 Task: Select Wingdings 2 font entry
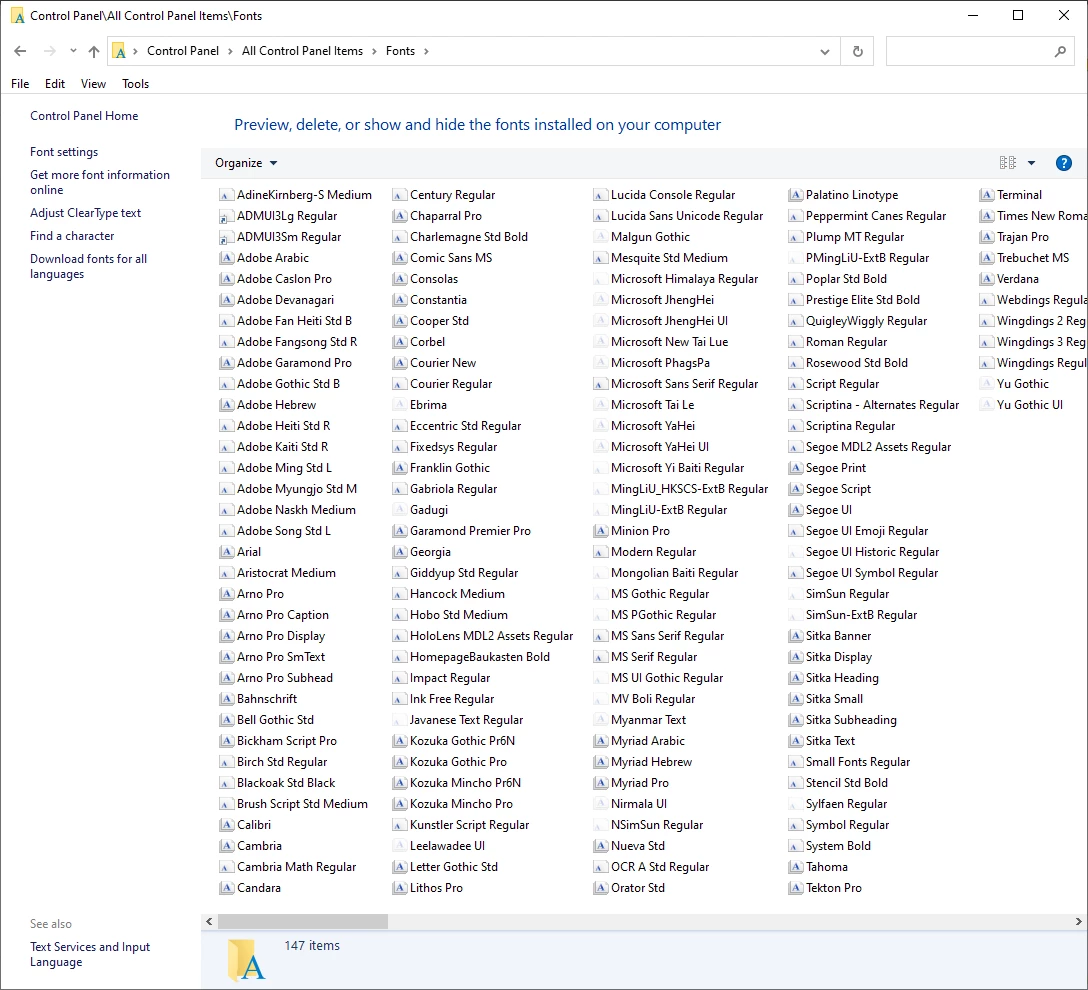point(1041,321)
